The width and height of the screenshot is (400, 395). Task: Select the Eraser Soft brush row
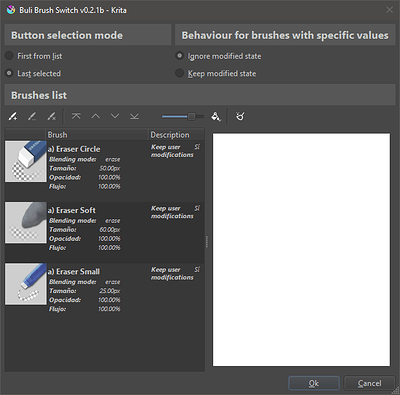coord(105,232)
